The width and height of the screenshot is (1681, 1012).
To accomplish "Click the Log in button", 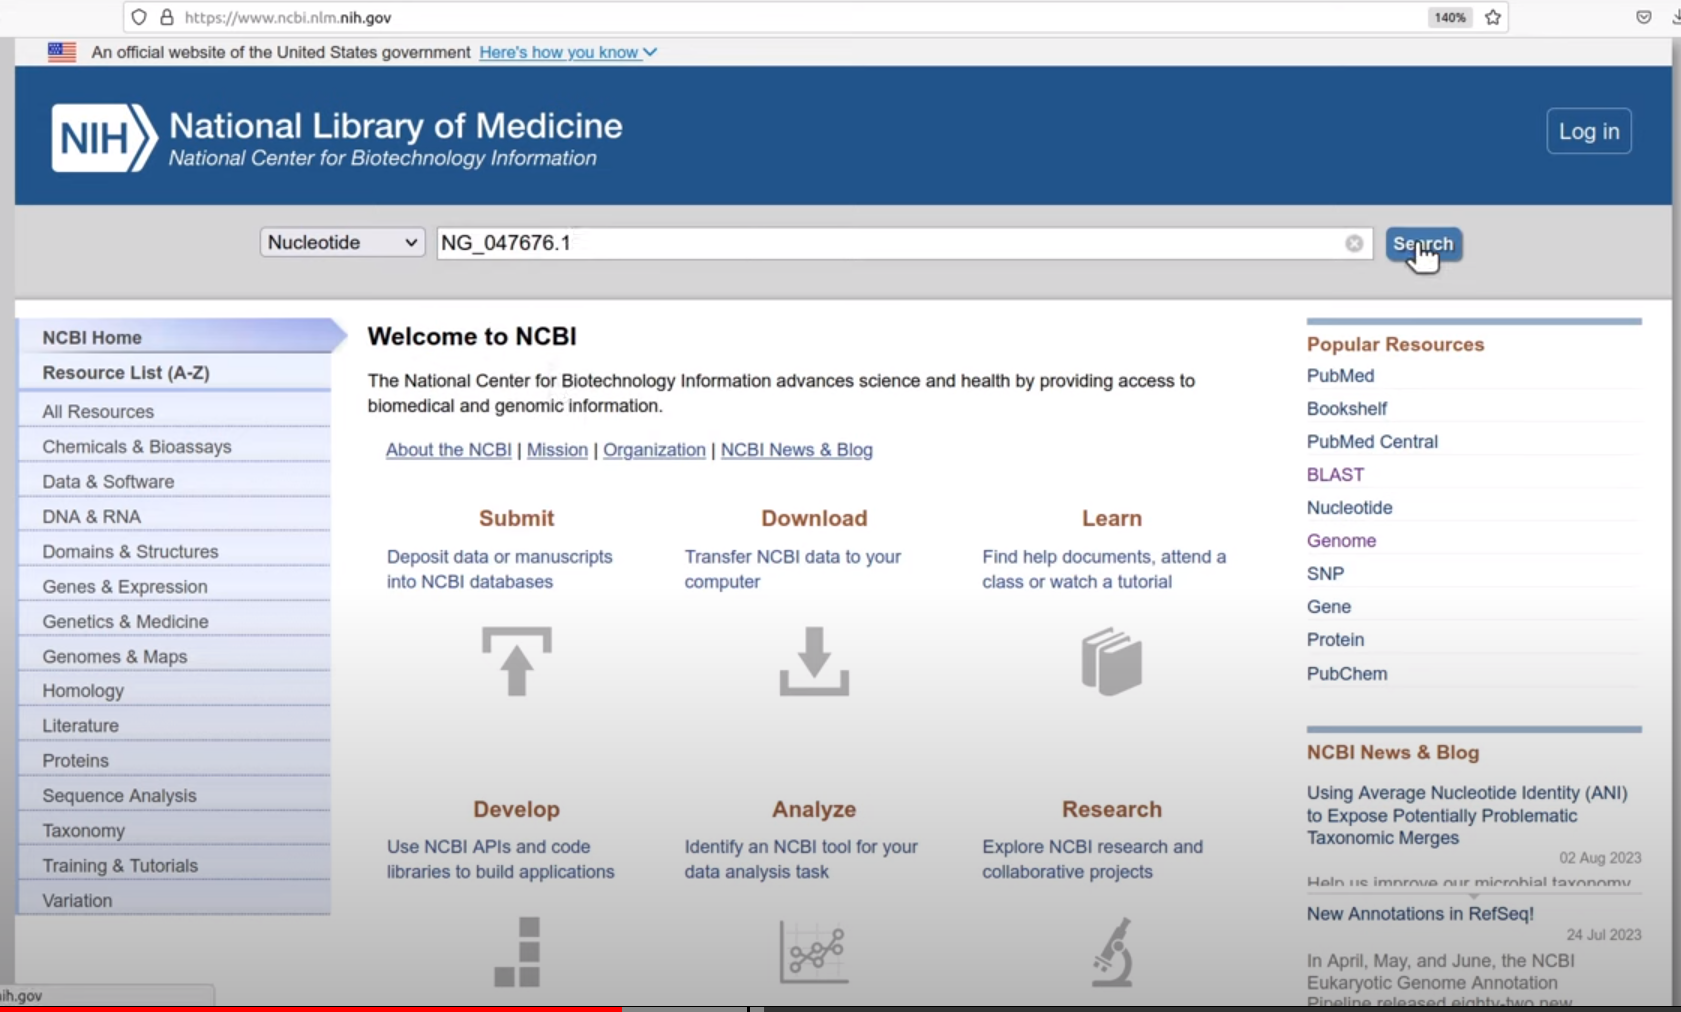I will 1588,131.
